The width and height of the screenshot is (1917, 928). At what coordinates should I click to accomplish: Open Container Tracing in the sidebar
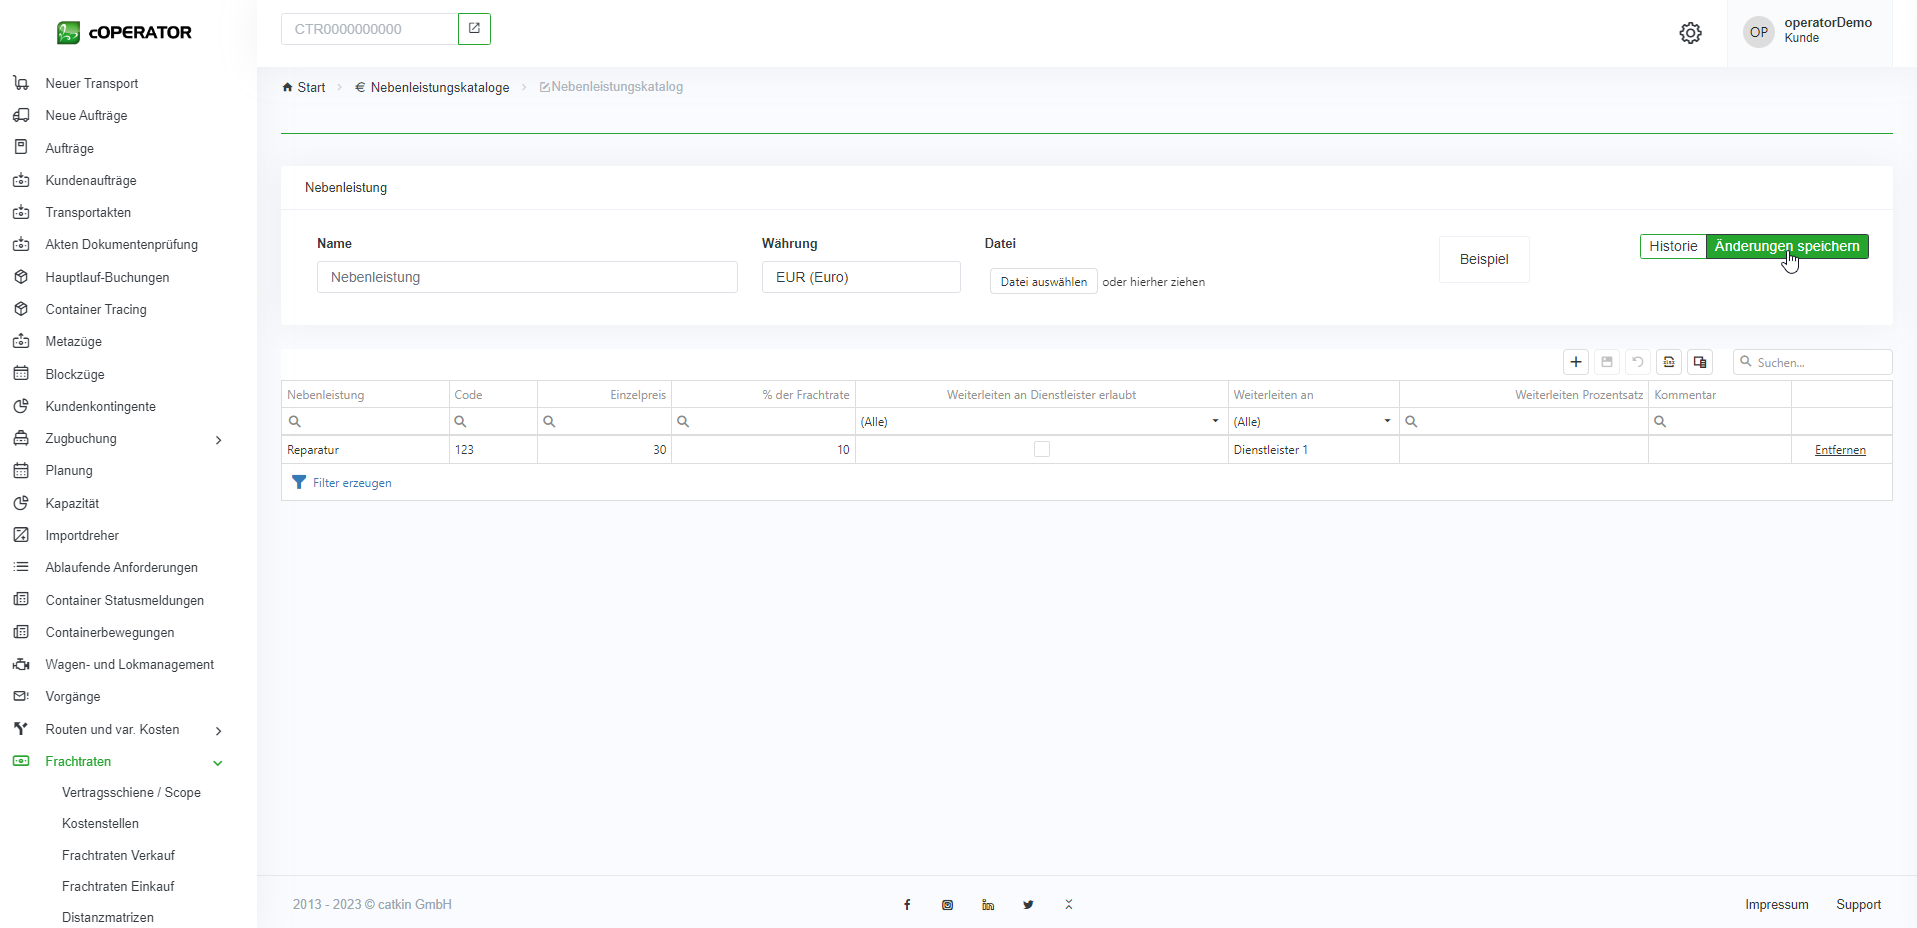[x=96, y=310]
